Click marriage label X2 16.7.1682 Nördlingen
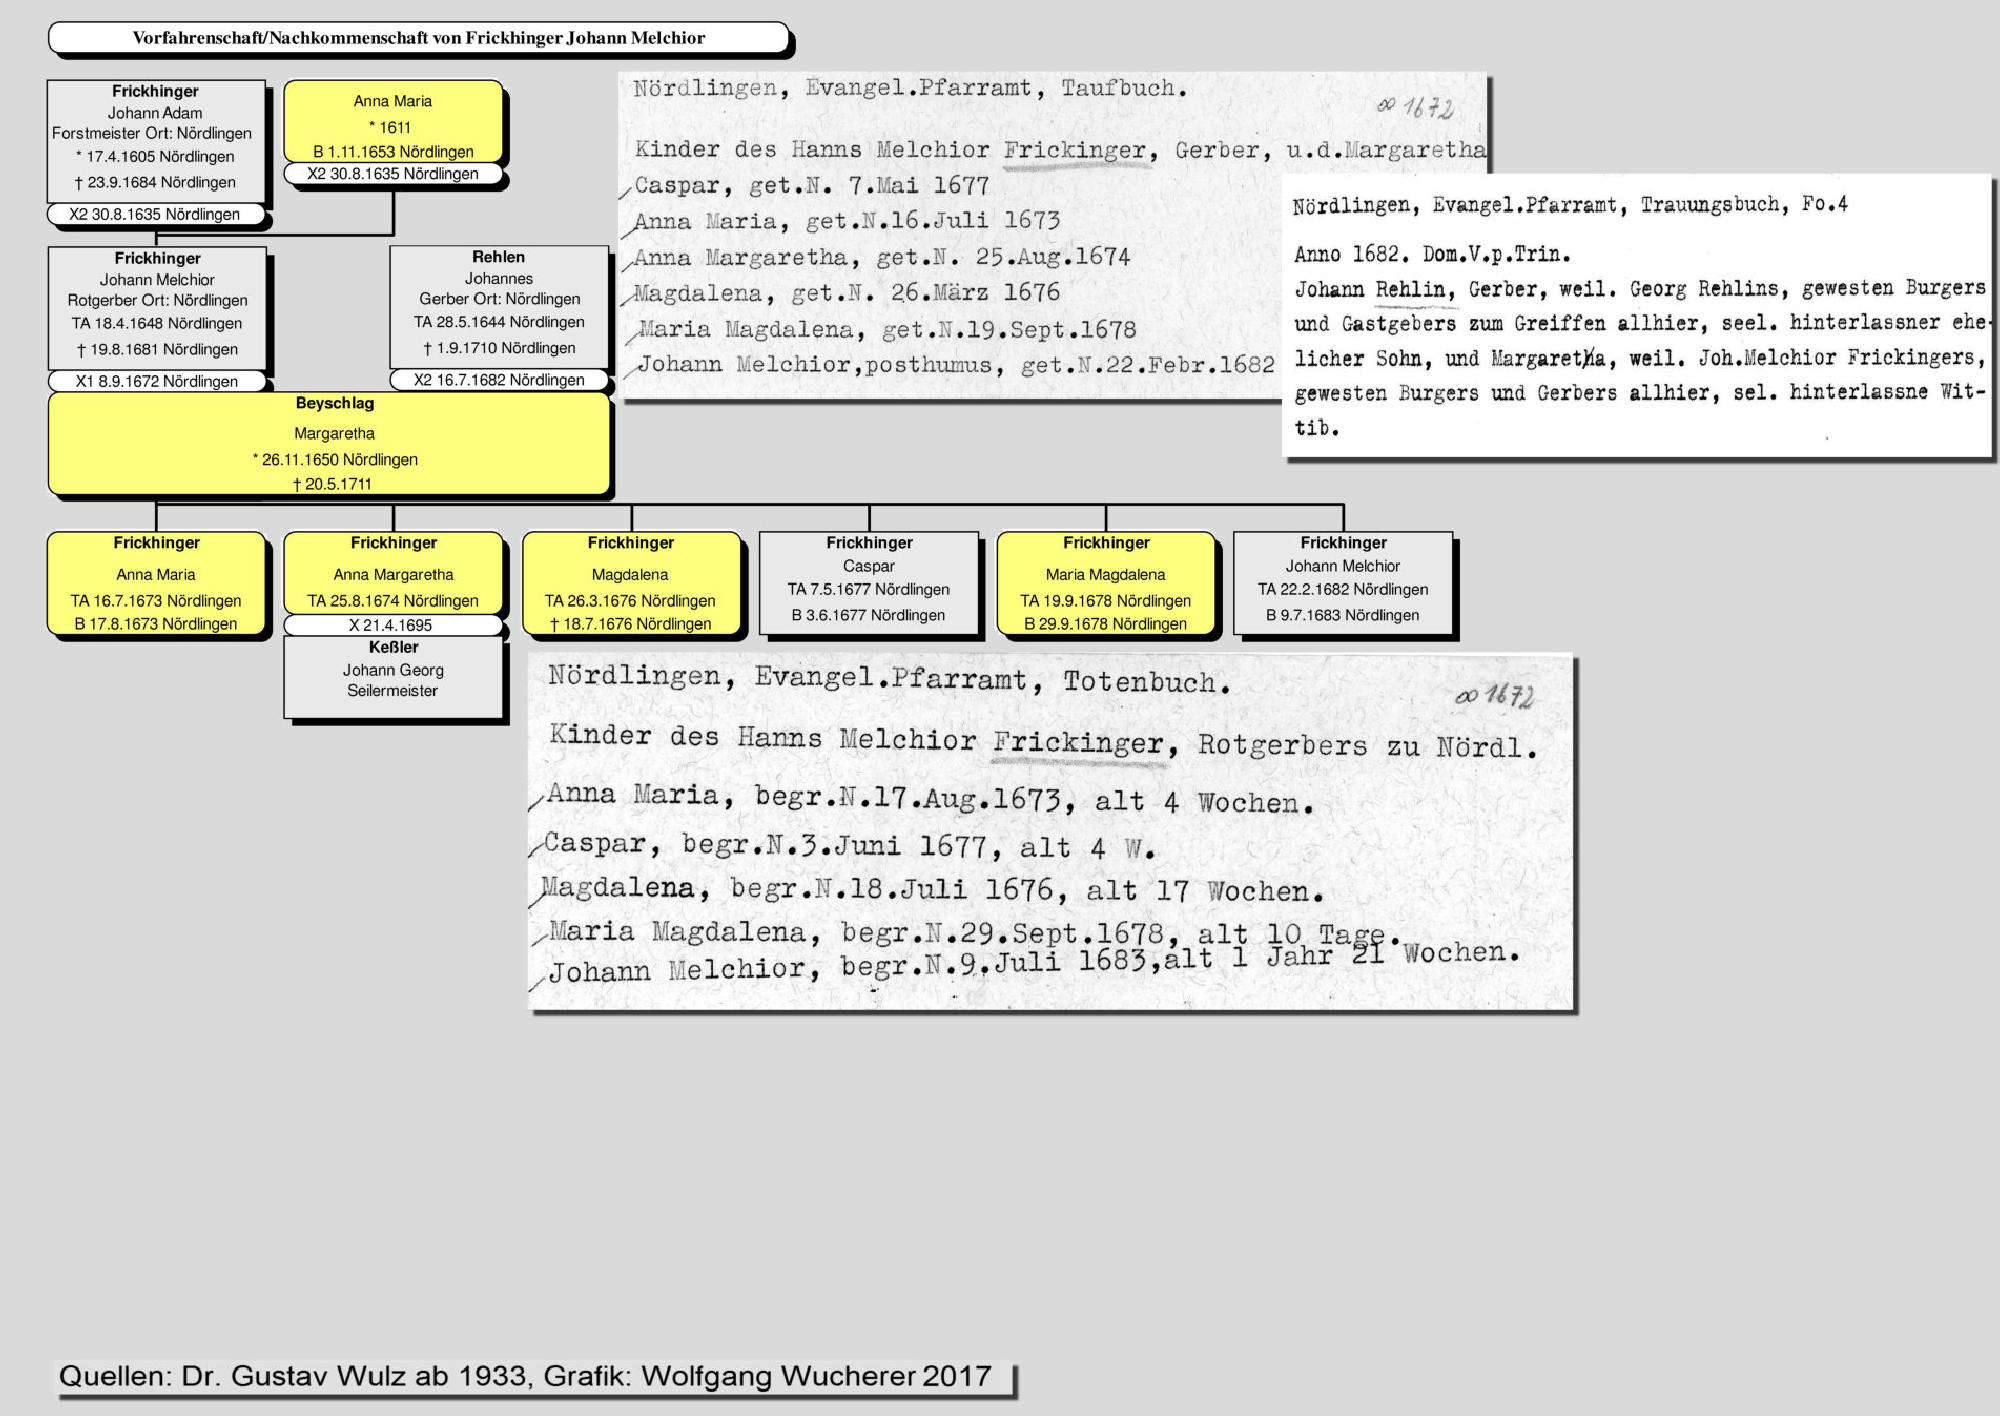The height and width of the screenshot is (1416, 2000). point(498,380)
